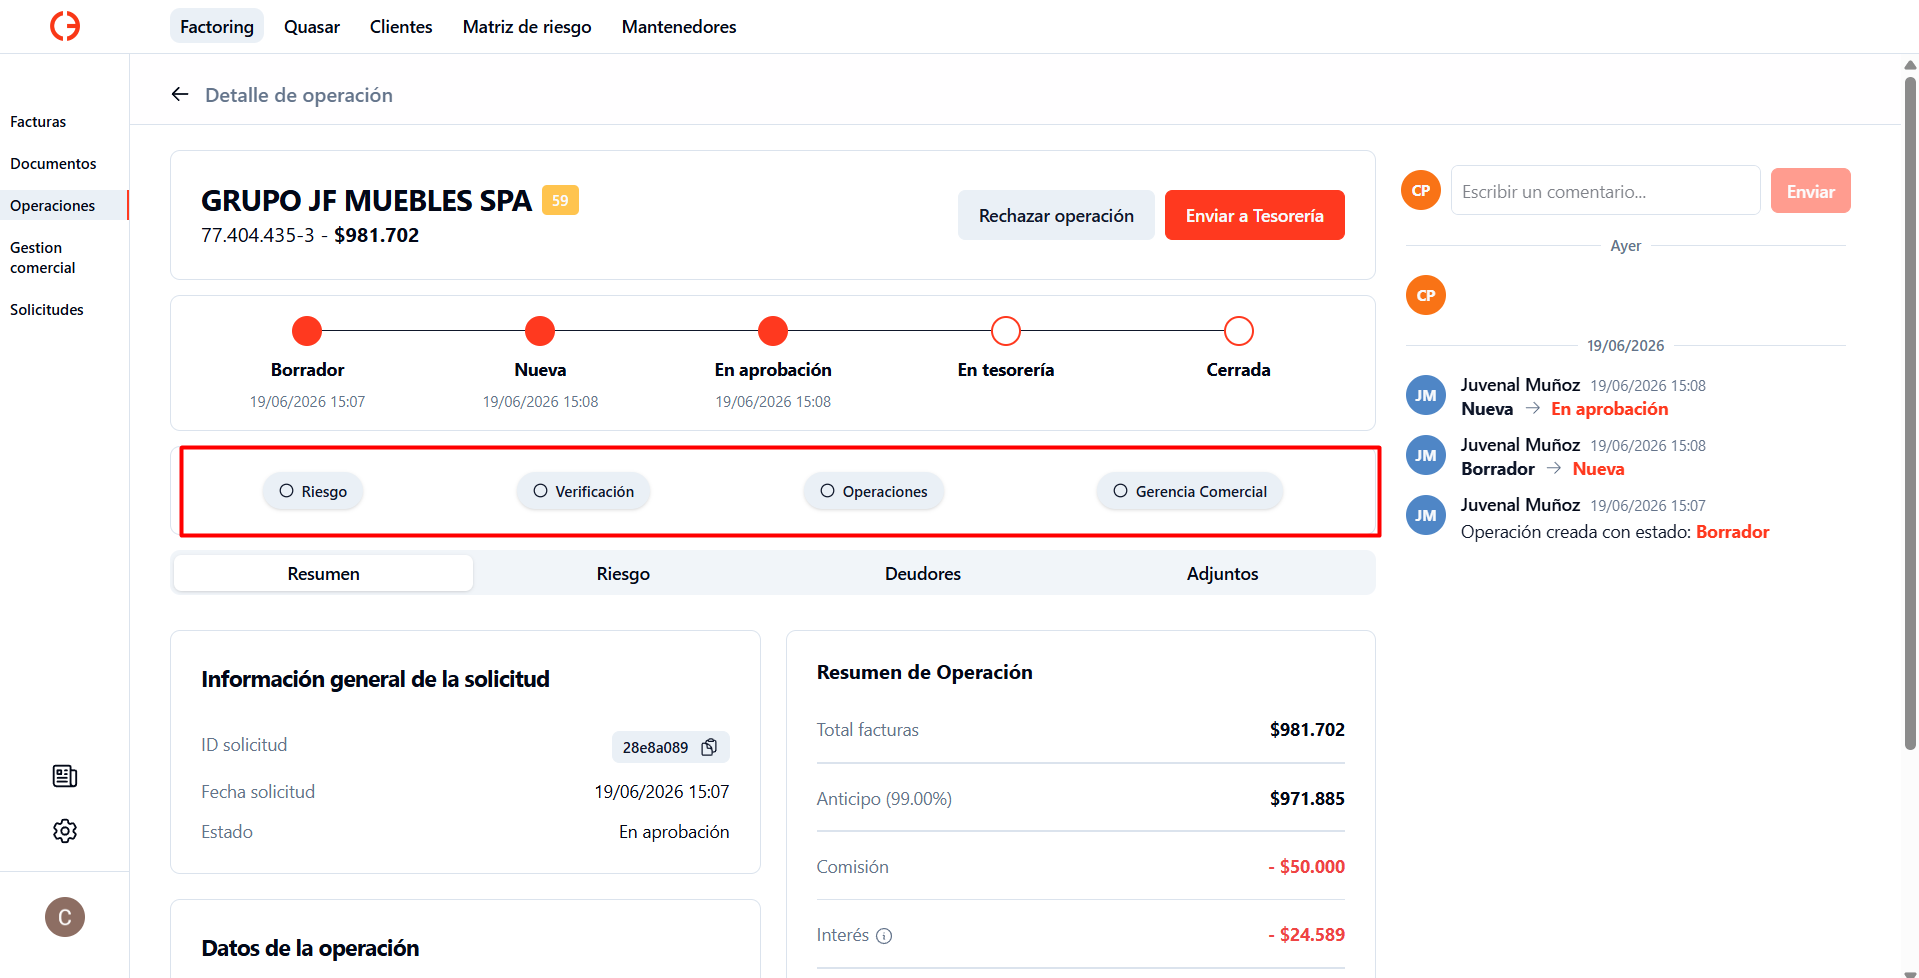Screen dimensions: 1919x978
Task: Copy the solicitud ID with copy icon
Action: click(x=709, y=747)
